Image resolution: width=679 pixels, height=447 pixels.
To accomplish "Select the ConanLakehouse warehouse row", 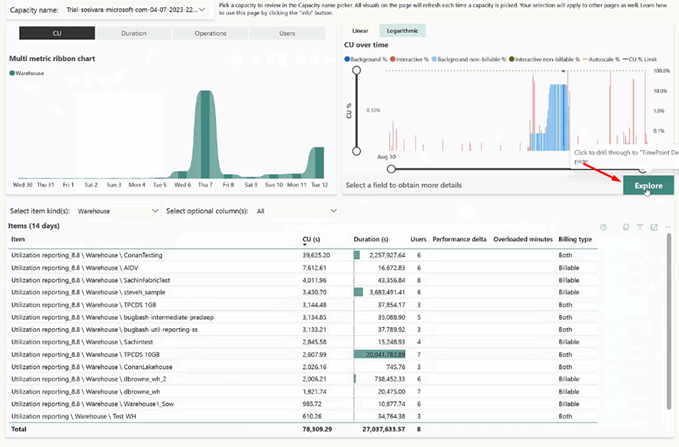I will [303, 367].
